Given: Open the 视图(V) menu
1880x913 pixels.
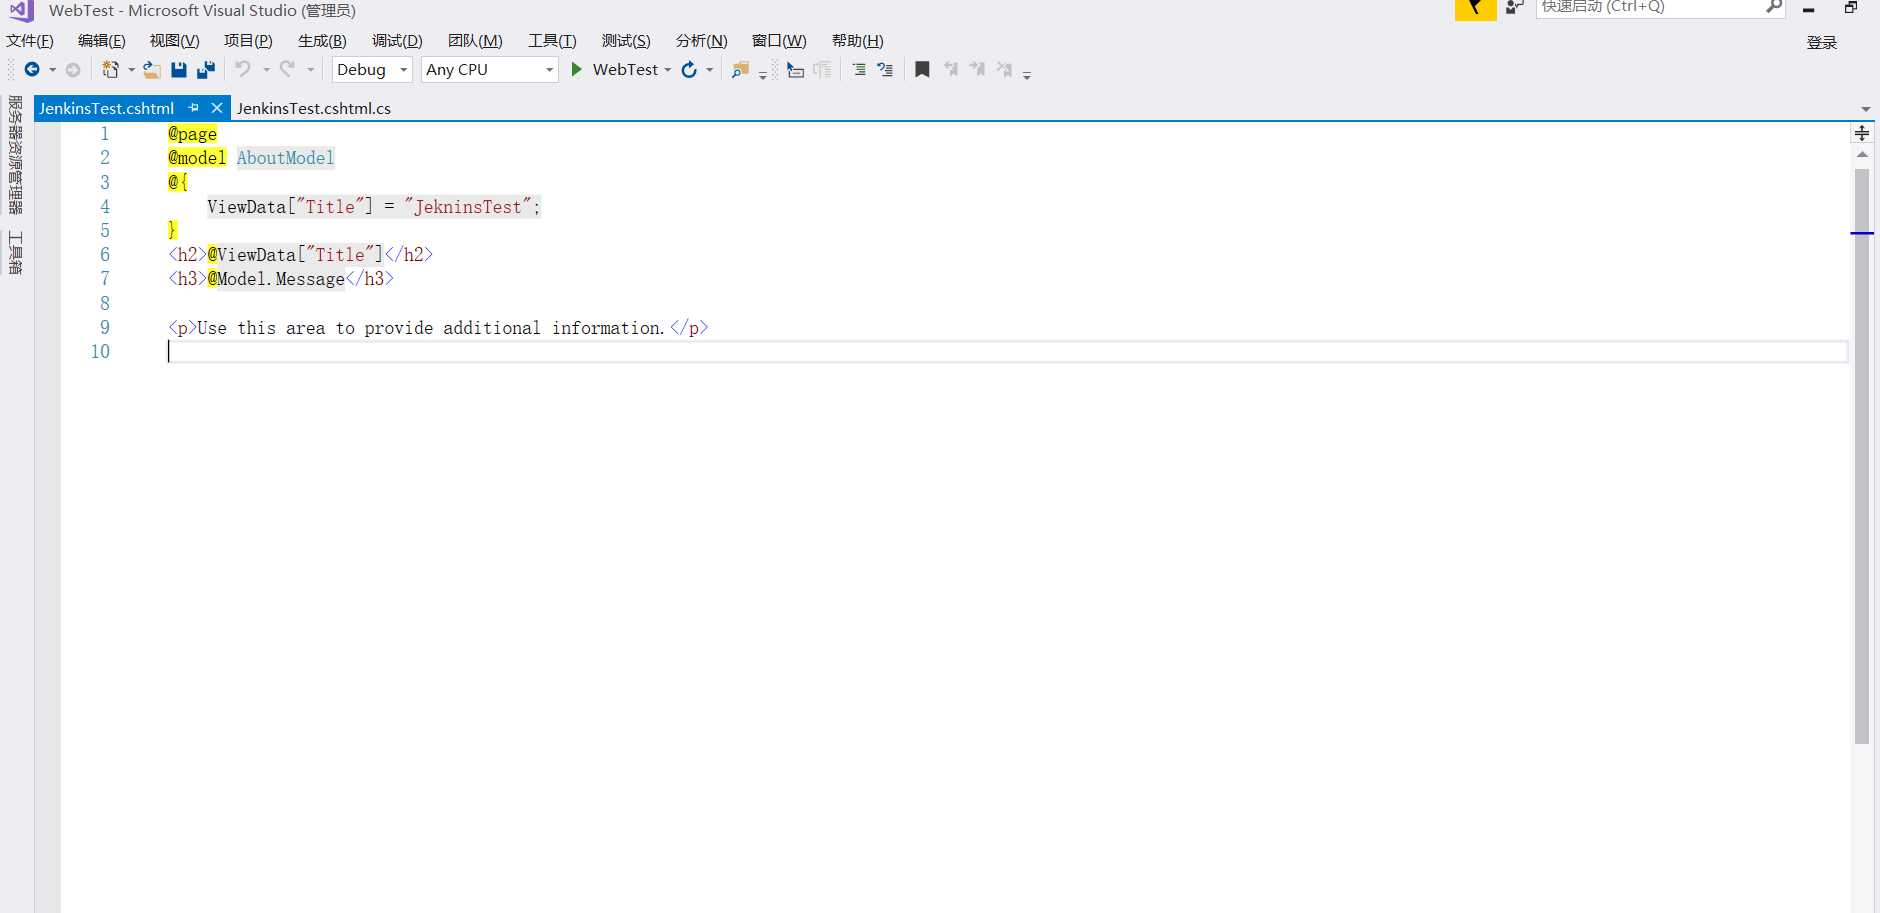Looking at the screenshot, I should (175, 41).
